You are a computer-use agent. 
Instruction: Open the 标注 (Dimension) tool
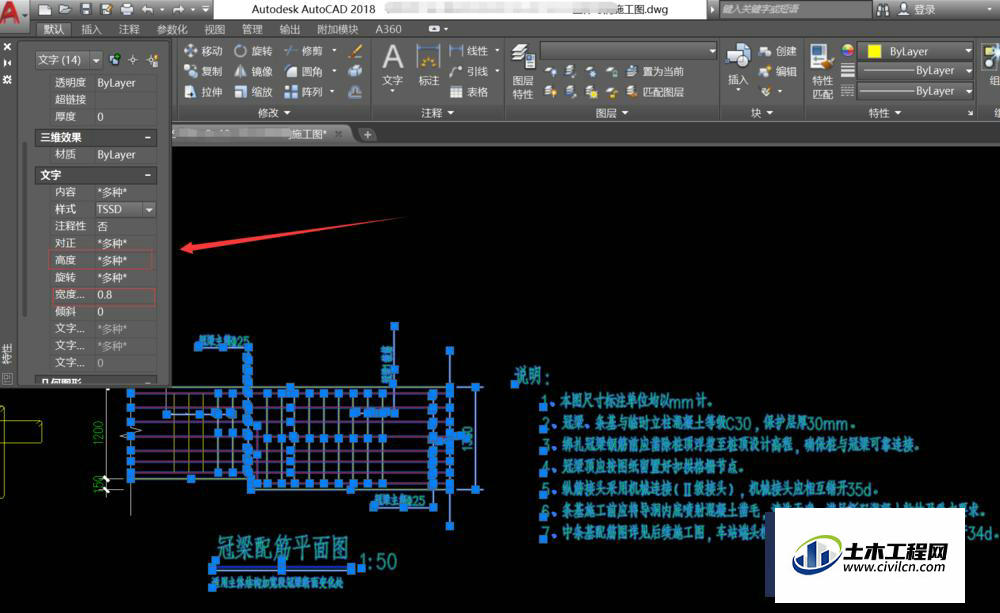(x=429, y=66)
